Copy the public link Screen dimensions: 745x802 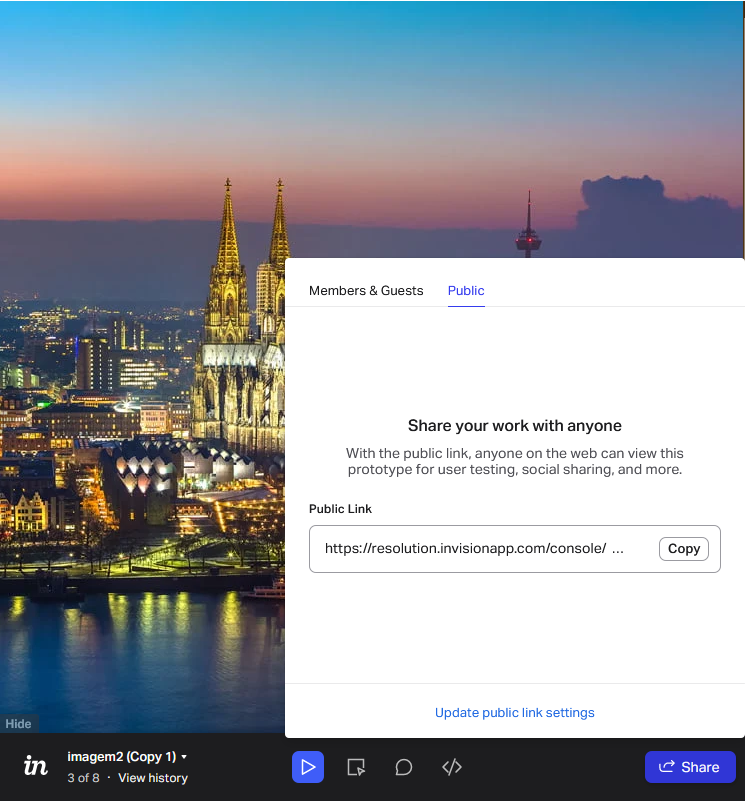coord(684,549)
